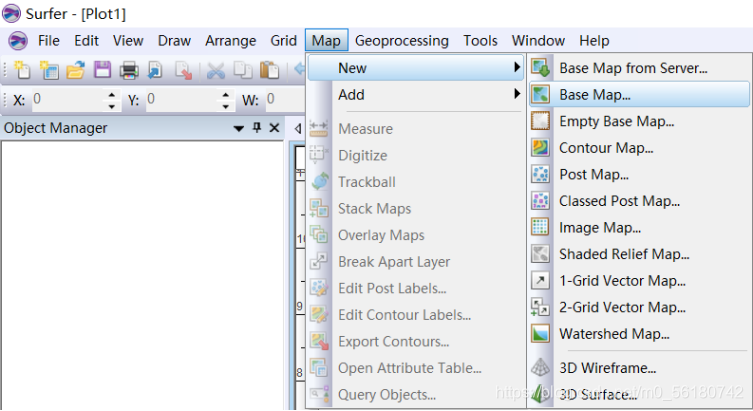Open the File menu
753x411 pixels.
click(49, 41)
